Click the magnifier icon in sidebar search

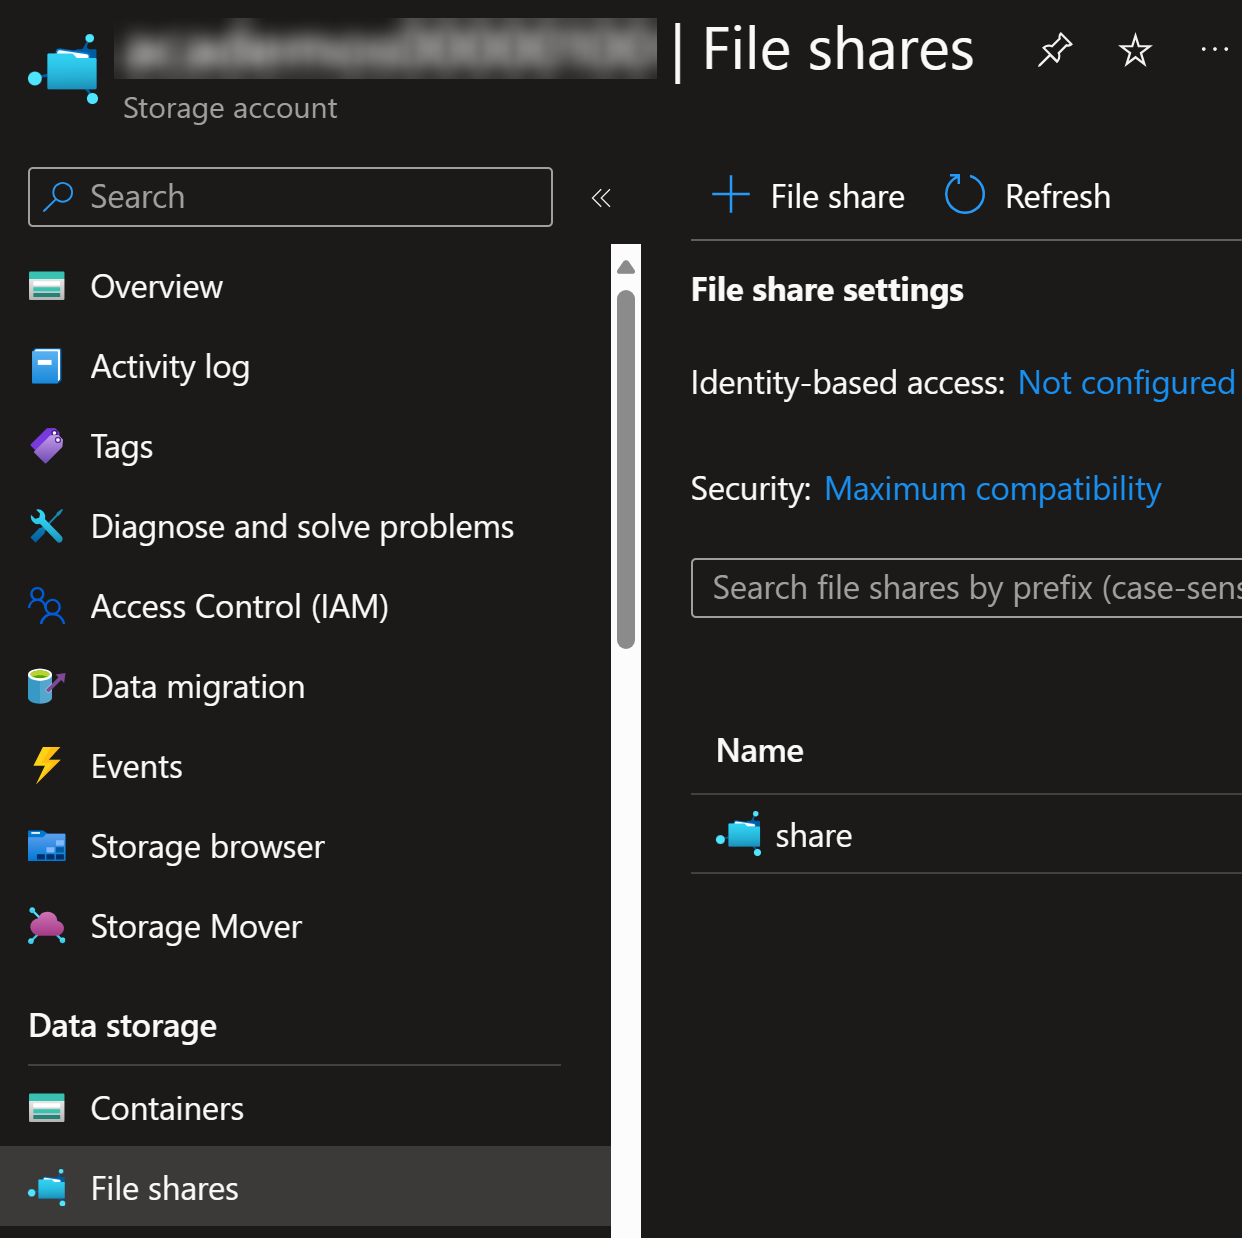pyautogui.click(x=59, y=196)
